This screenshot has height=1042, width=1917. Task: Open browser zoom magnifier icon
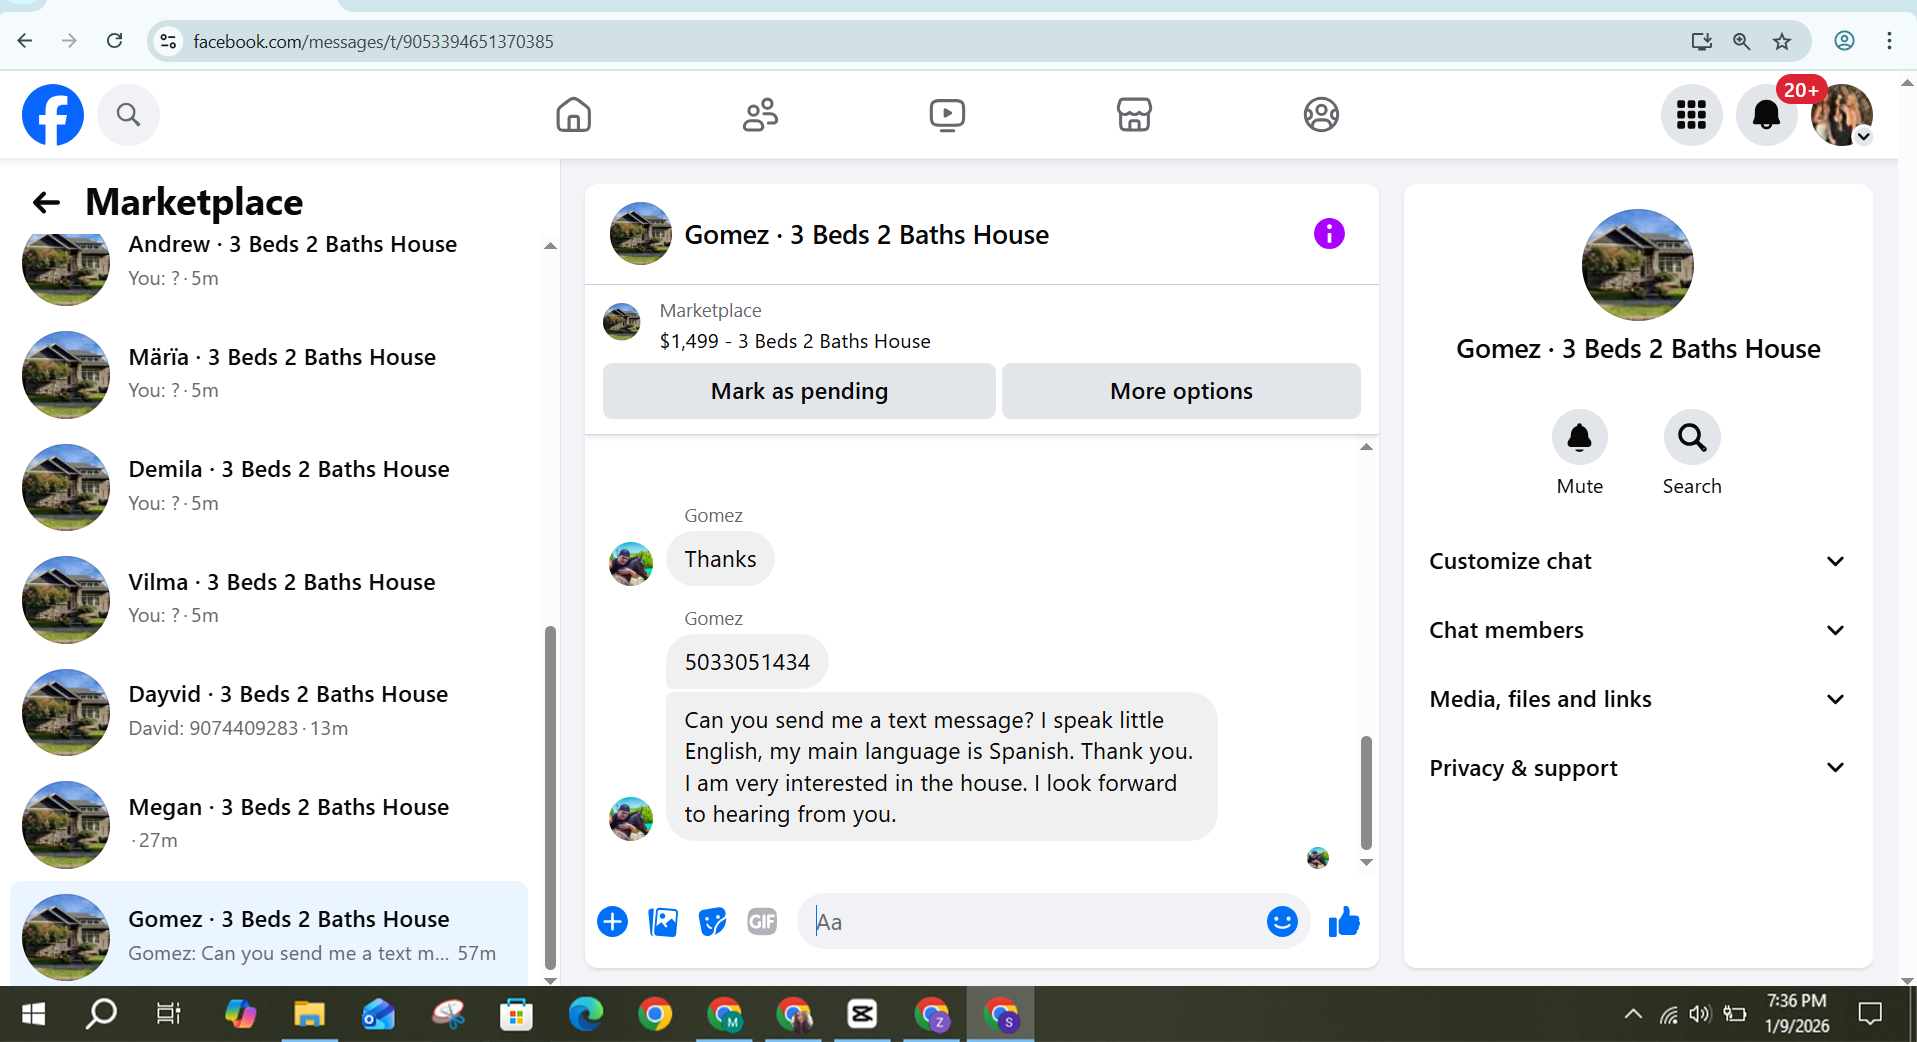(x=1741, y=41)
